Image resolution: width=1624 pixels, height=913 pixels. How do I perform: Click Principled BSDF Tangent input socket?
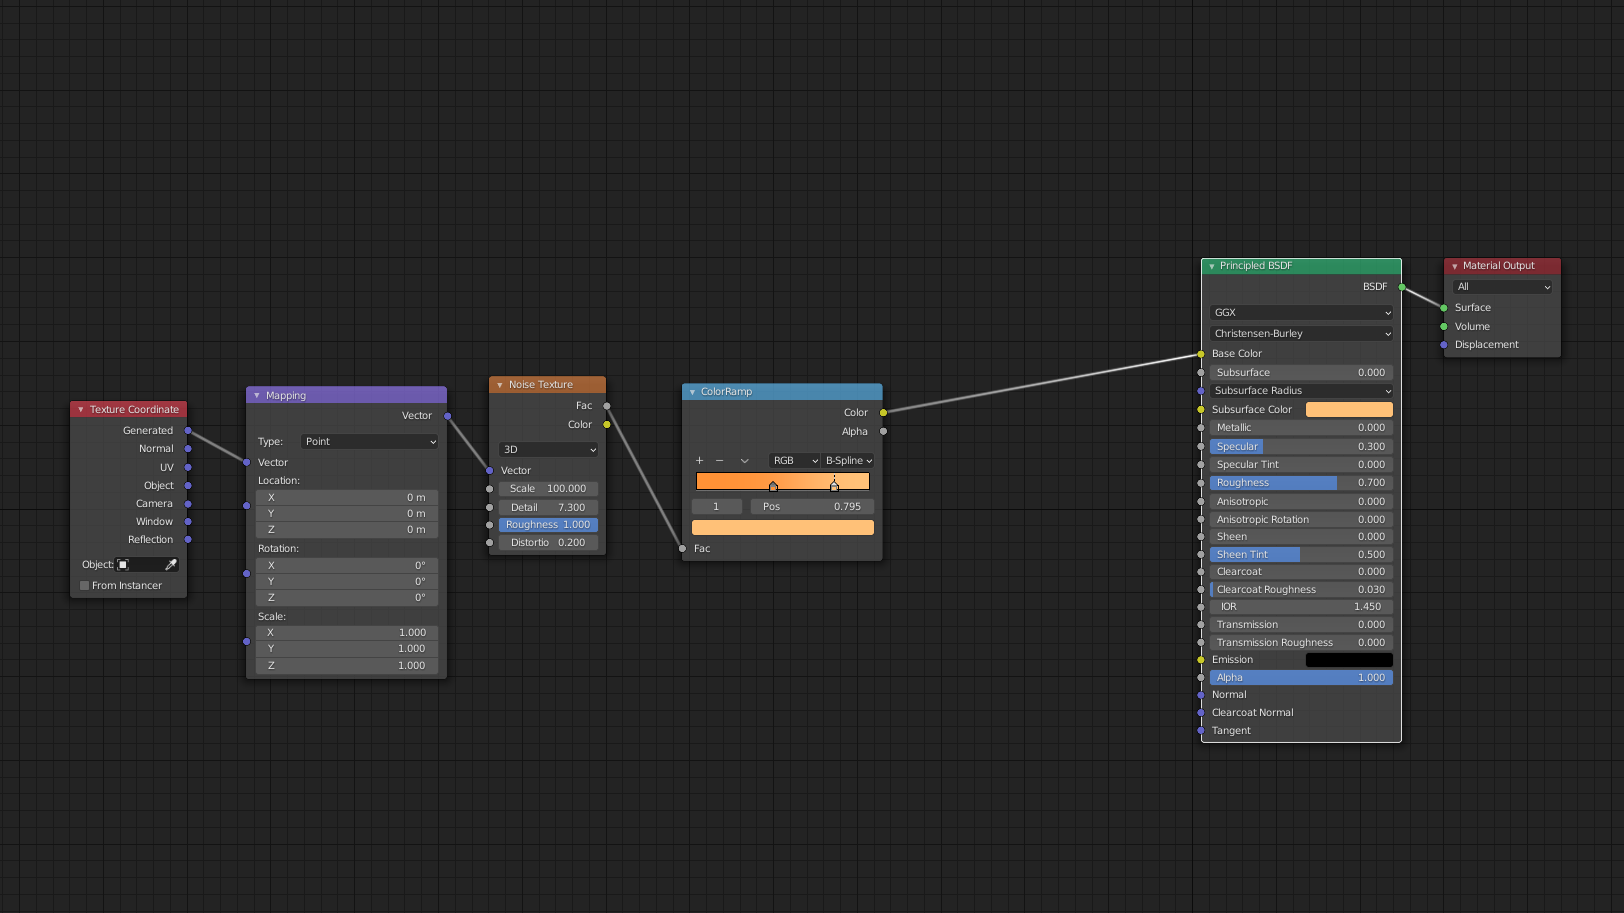pos(1201,731)
